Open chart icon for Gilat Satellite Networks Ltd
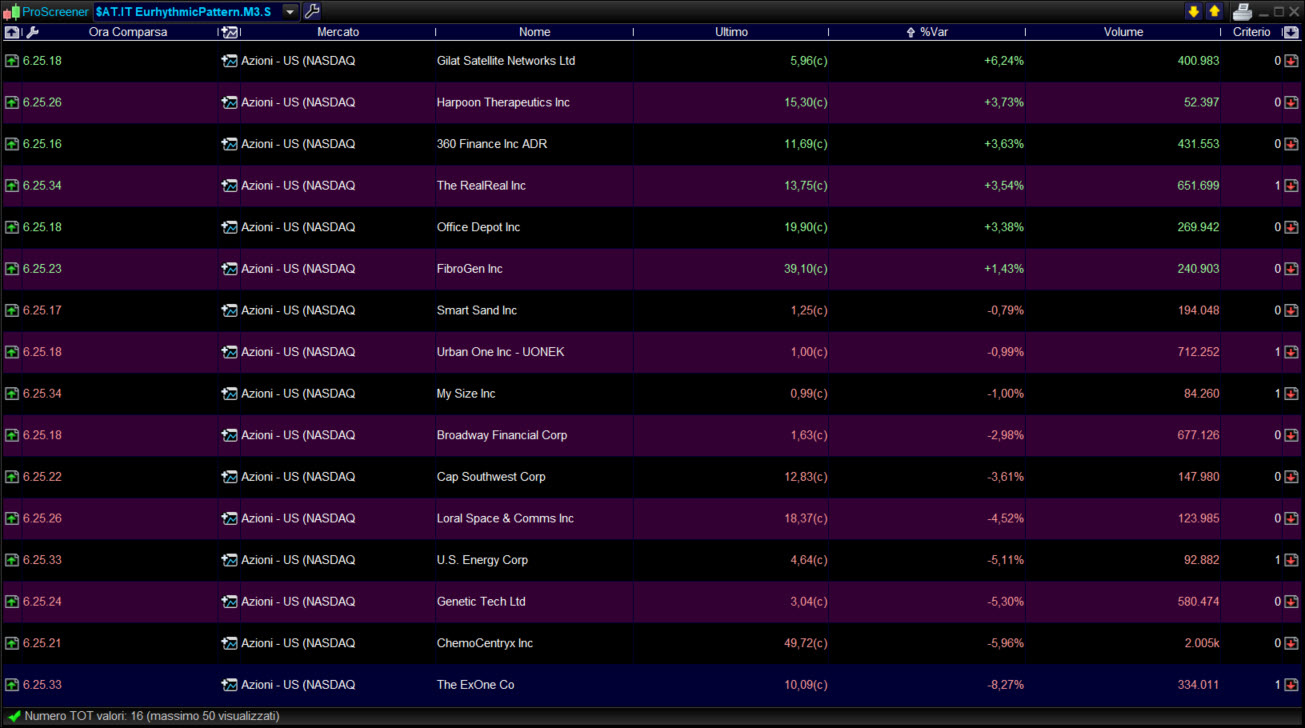Viewport: 1305px width, 728px height. (230, 61)
